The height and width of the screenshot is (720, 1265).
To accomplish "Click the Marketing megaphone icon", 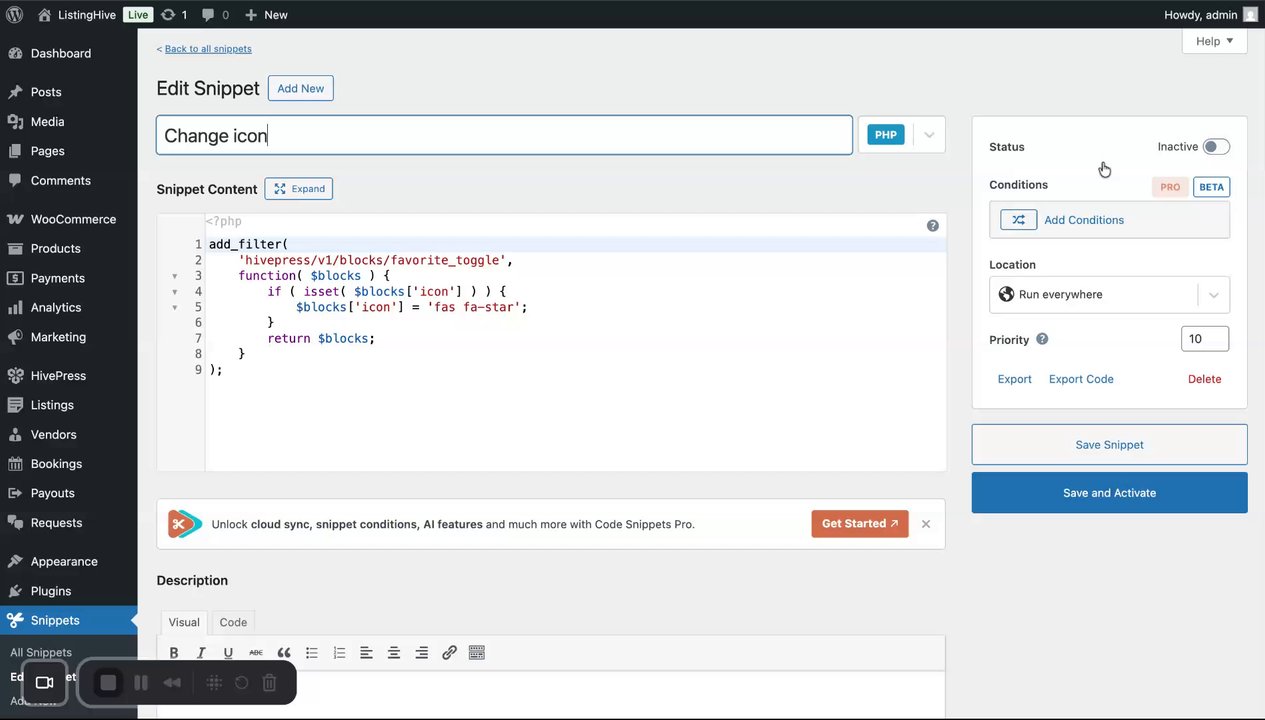I will 15,337.
